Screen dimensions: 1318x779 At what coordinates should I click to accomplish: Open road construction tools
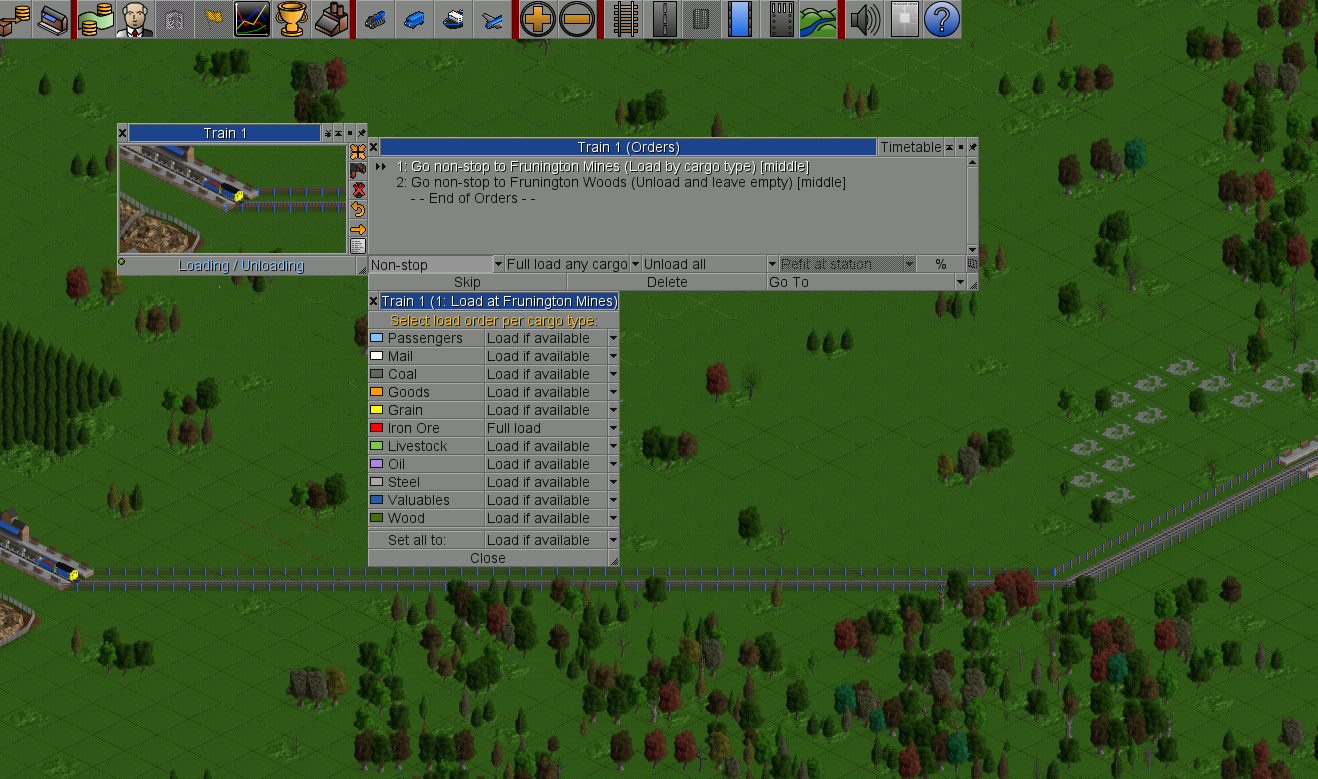(664, 19)
